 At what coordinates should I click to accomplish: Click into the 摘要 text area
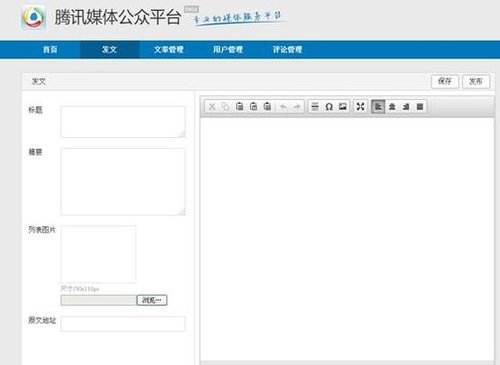123,182
